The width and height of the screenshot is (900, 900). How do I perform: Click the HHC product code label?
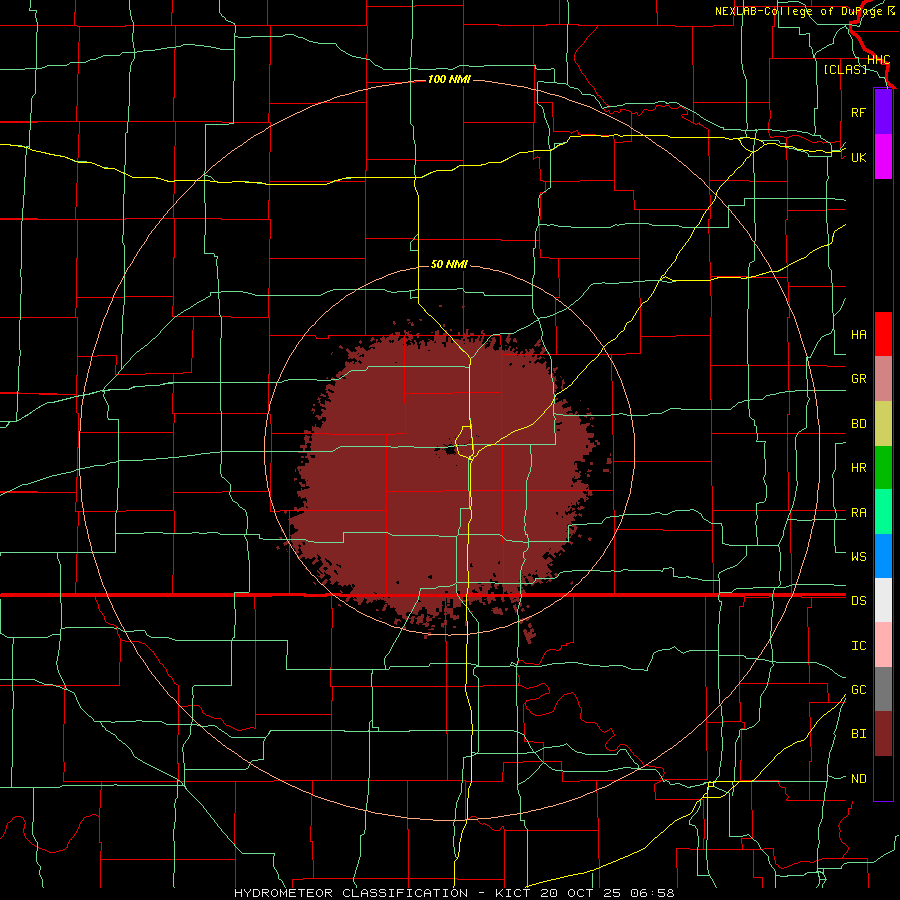point(878,60)
